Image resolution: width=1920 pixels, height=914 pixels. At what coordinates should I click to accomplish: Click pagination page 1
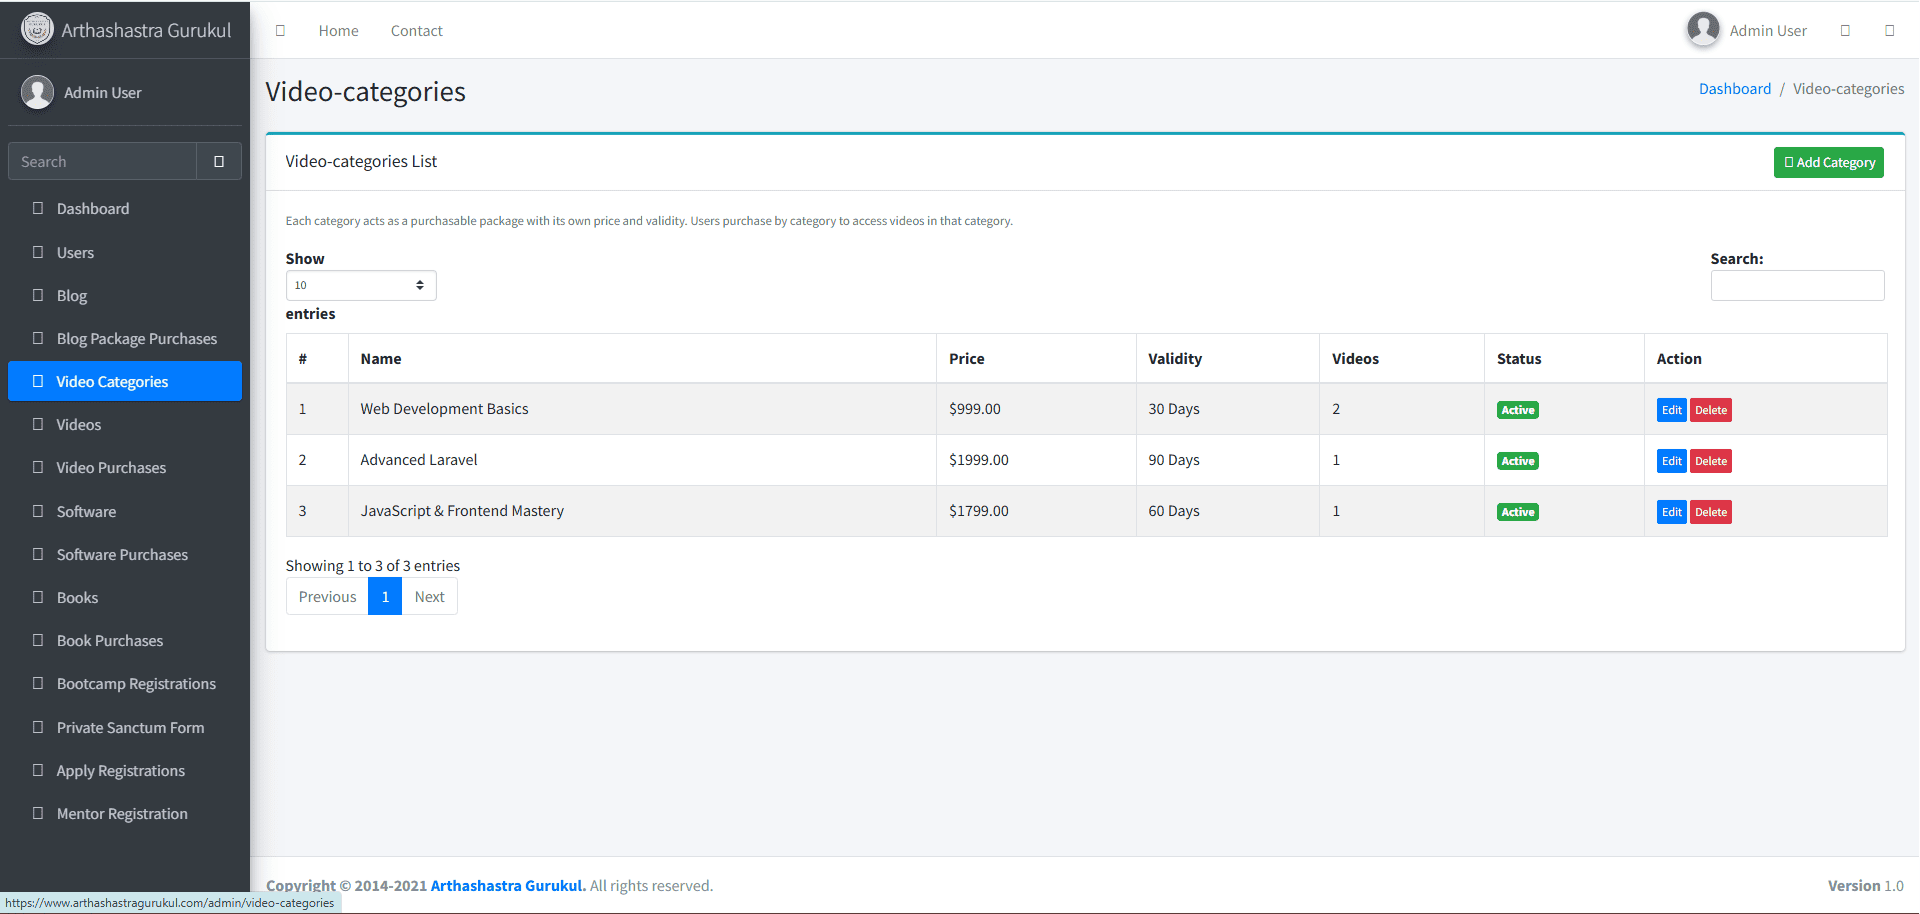385,596
